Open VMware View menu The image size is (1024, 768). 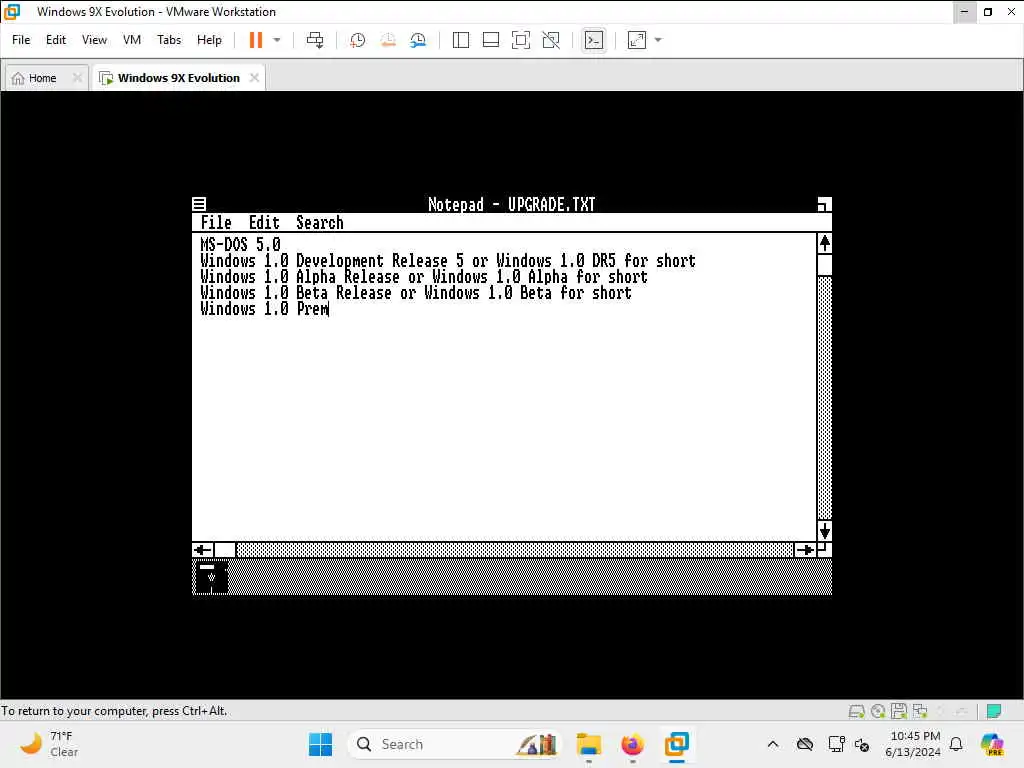point(94,40)
